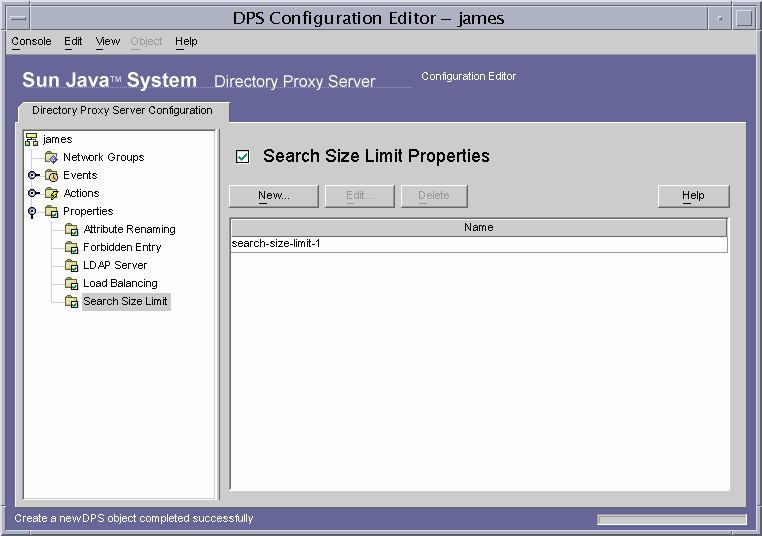
Task: Click the james server root icon
Action: 32,139
